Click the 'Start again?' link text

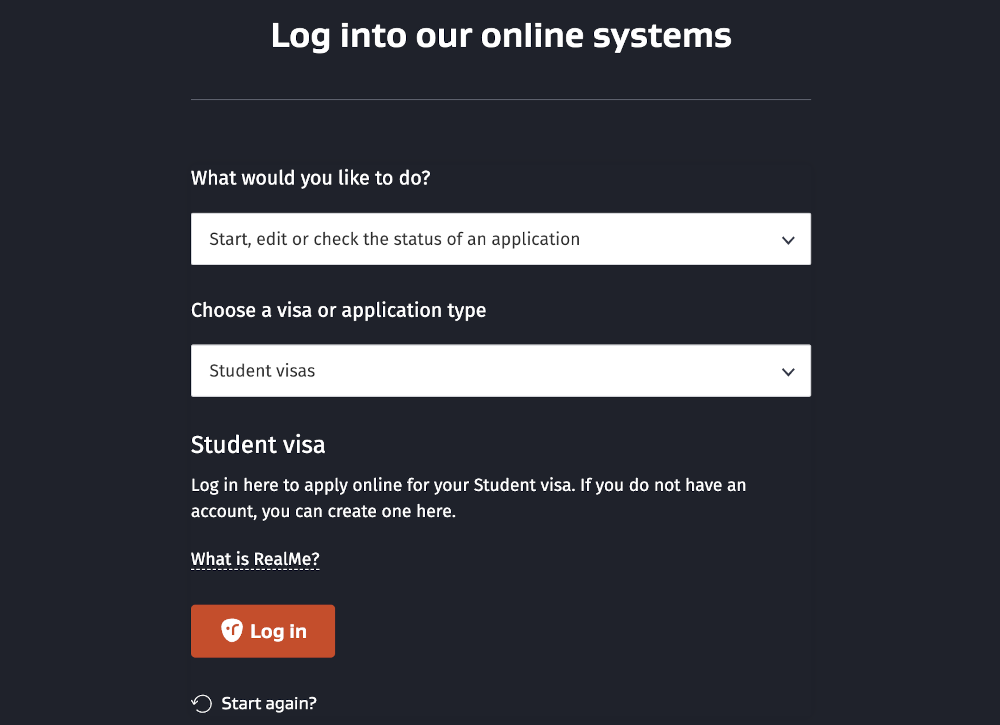coord(269,703)
